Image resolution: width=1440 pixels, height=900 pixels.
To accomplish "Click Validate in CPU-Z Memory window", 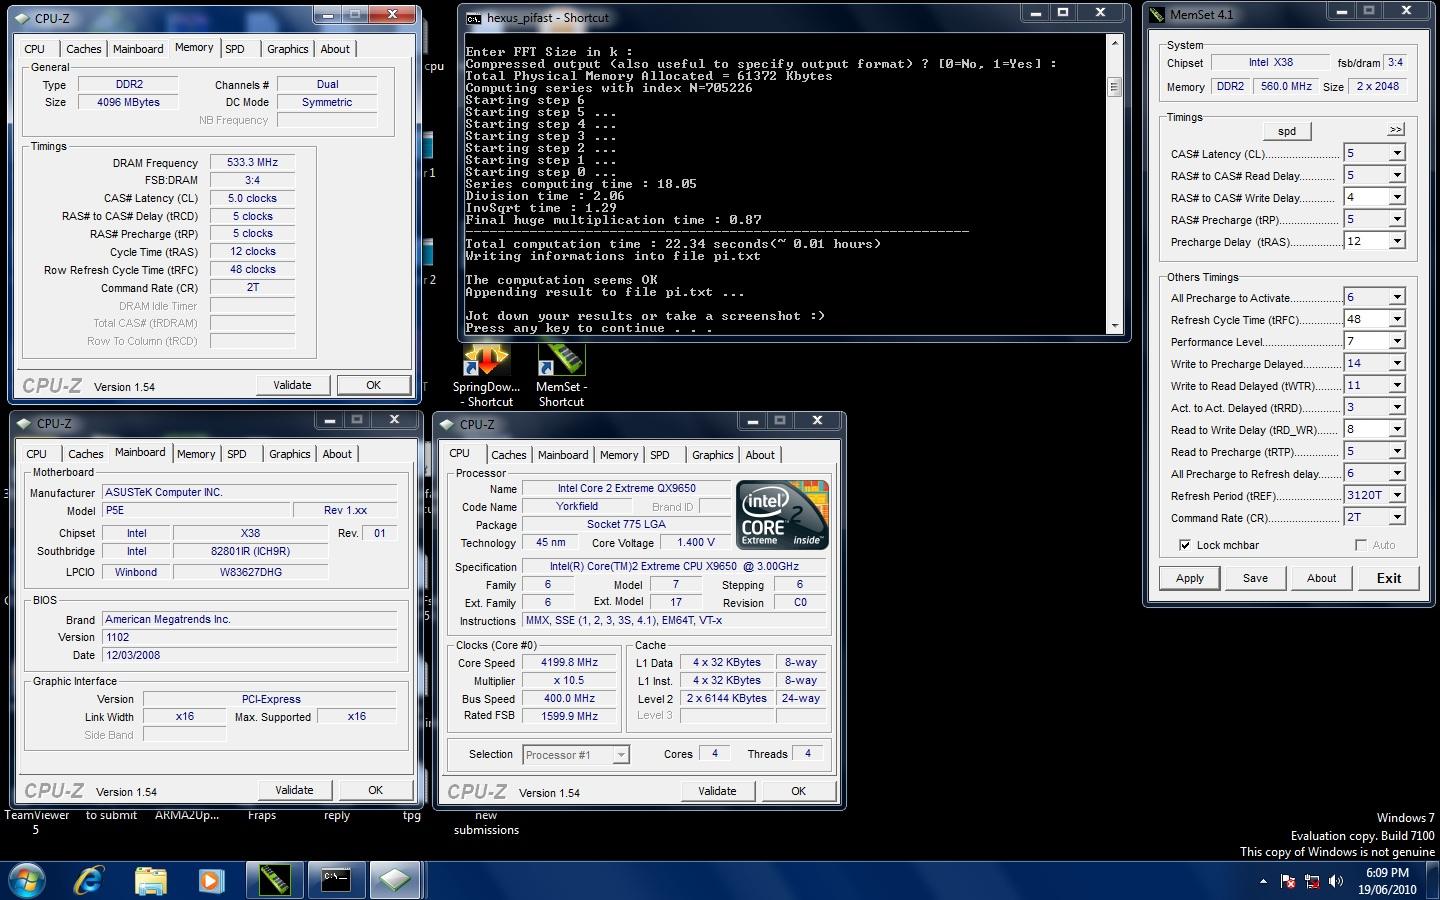I will (x=292, y=385).
